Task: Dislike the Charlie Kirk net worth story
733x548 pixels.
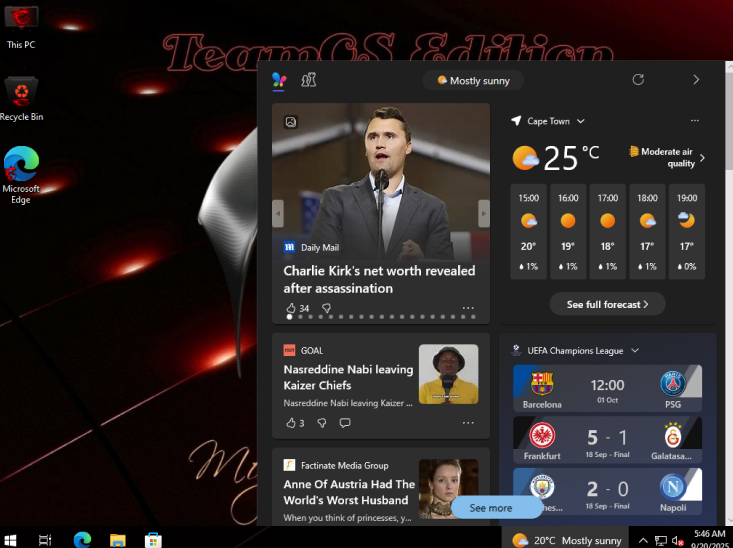Action: point(326,308)
